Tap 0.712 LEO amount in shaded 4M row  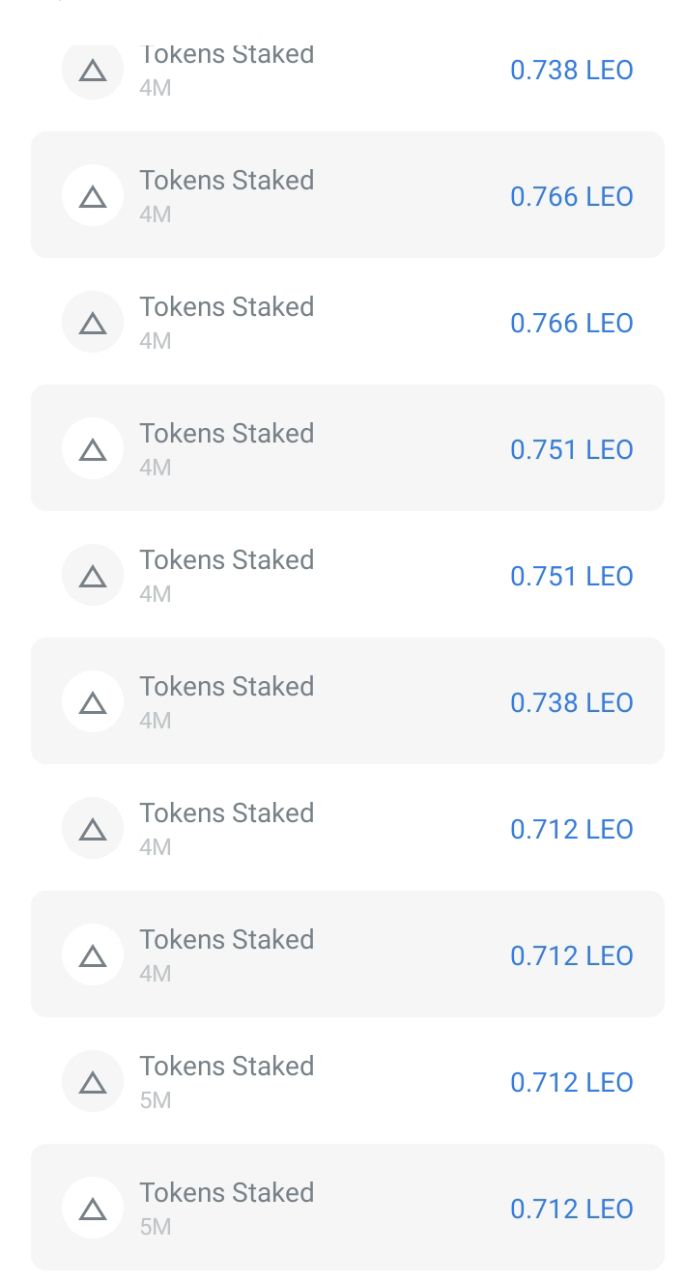pyautogui.click(x=571, y=956)
